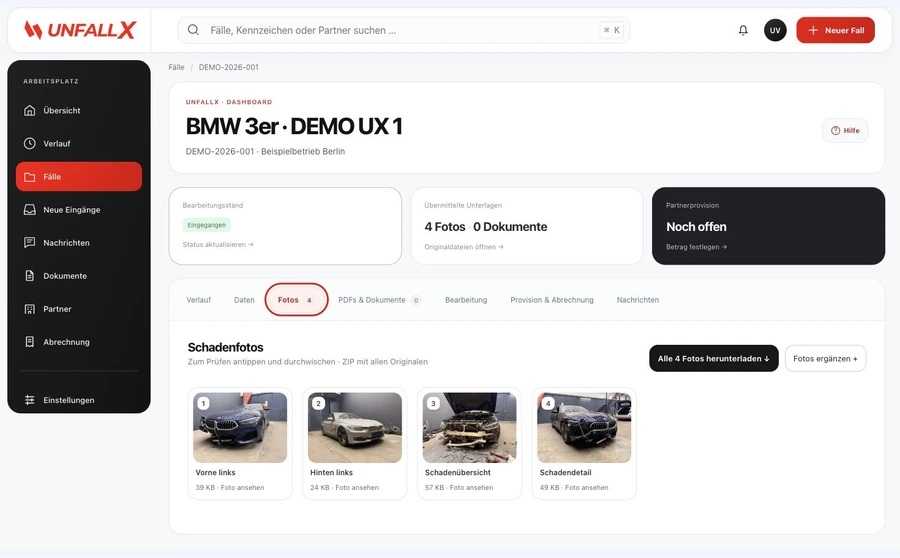Open notifications bell icon

click(x=743, y=30)
